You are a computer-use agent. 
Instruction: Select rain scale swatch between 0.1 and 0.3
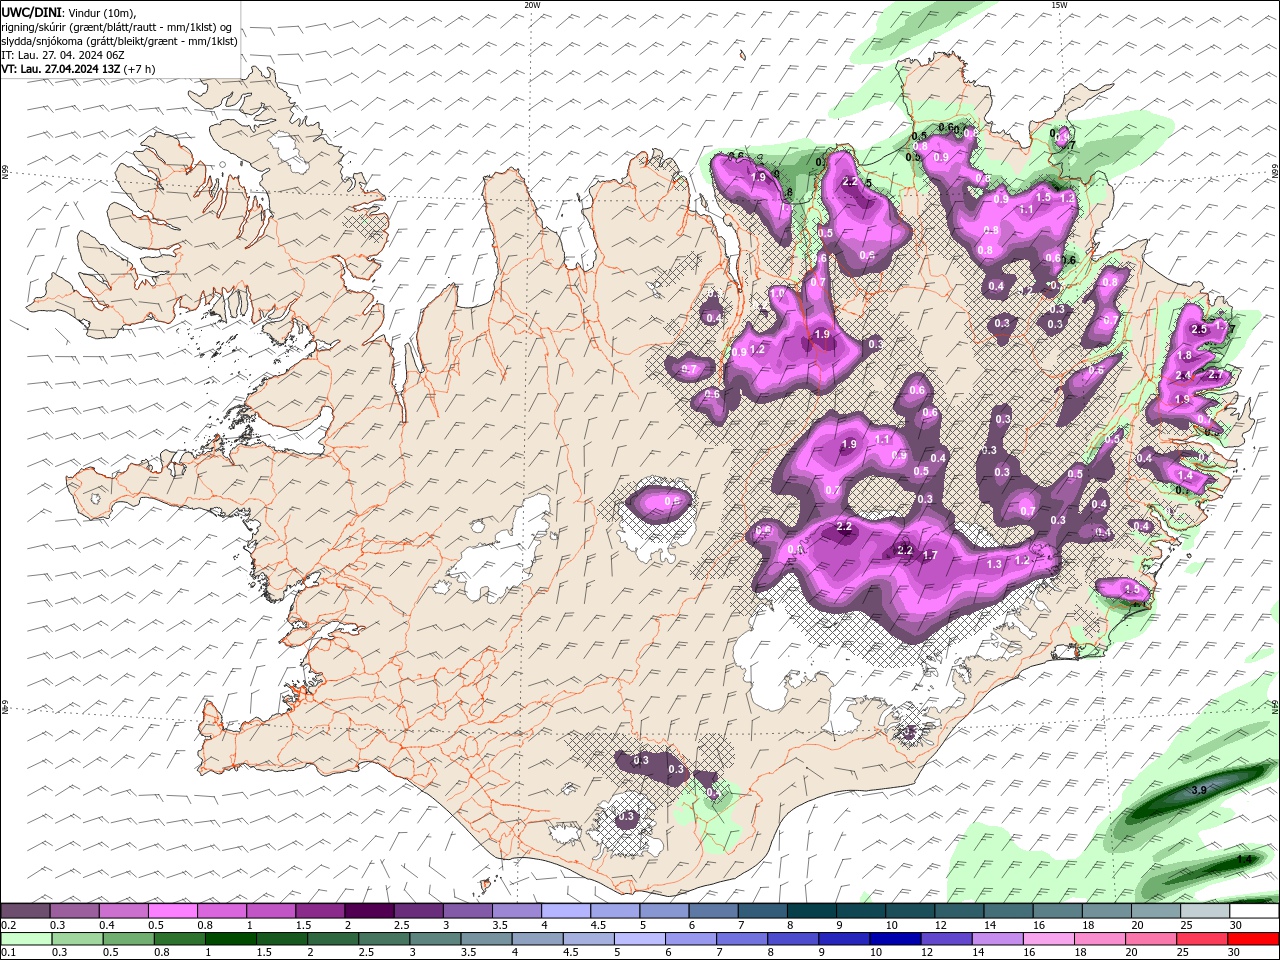(25, 939)
